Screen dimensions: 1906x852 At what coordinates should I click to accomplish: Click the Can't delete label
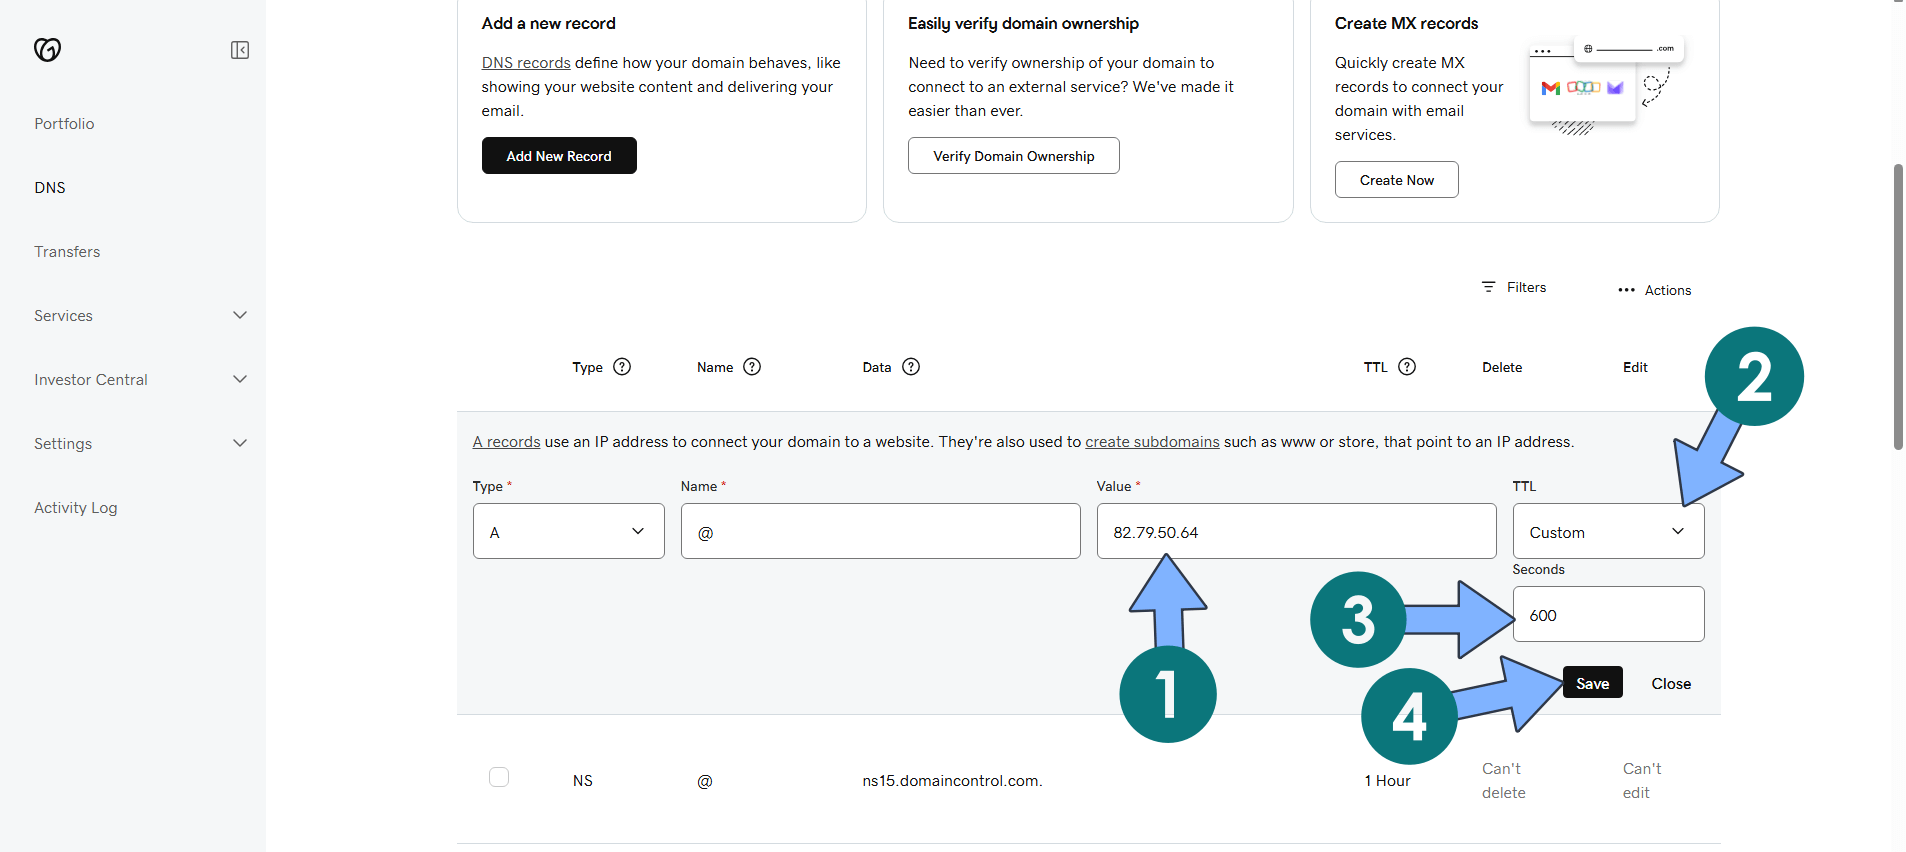point(1504,781)
